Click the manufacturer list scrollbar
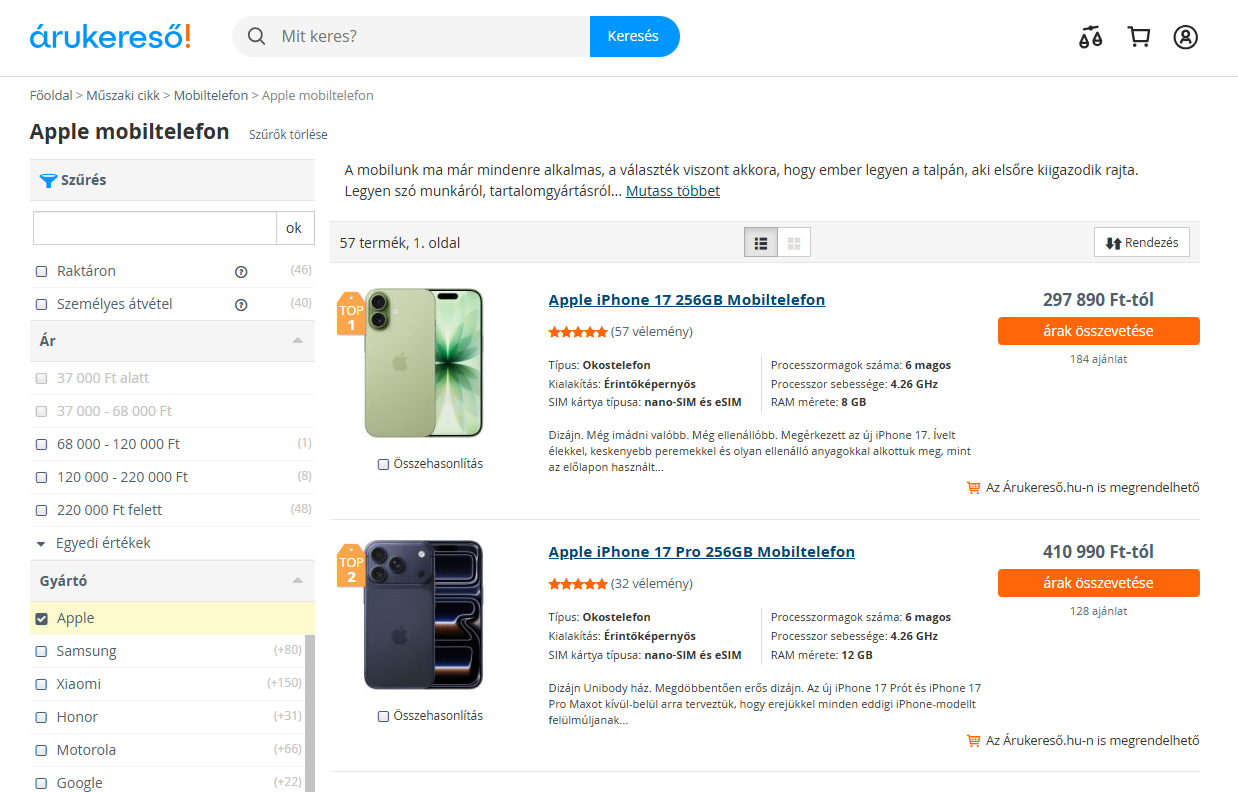The image size is (1238, 792). [309, 712]
